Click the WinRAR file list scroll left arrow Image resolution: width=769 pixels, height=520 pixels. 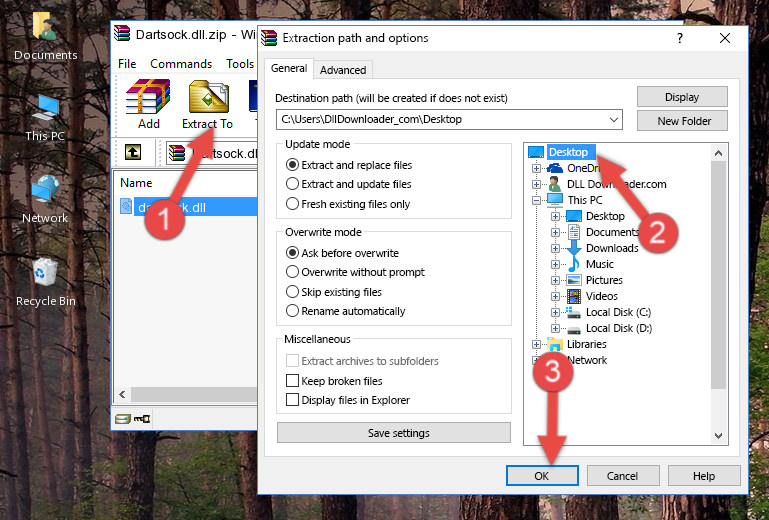(x=122, y=394)
